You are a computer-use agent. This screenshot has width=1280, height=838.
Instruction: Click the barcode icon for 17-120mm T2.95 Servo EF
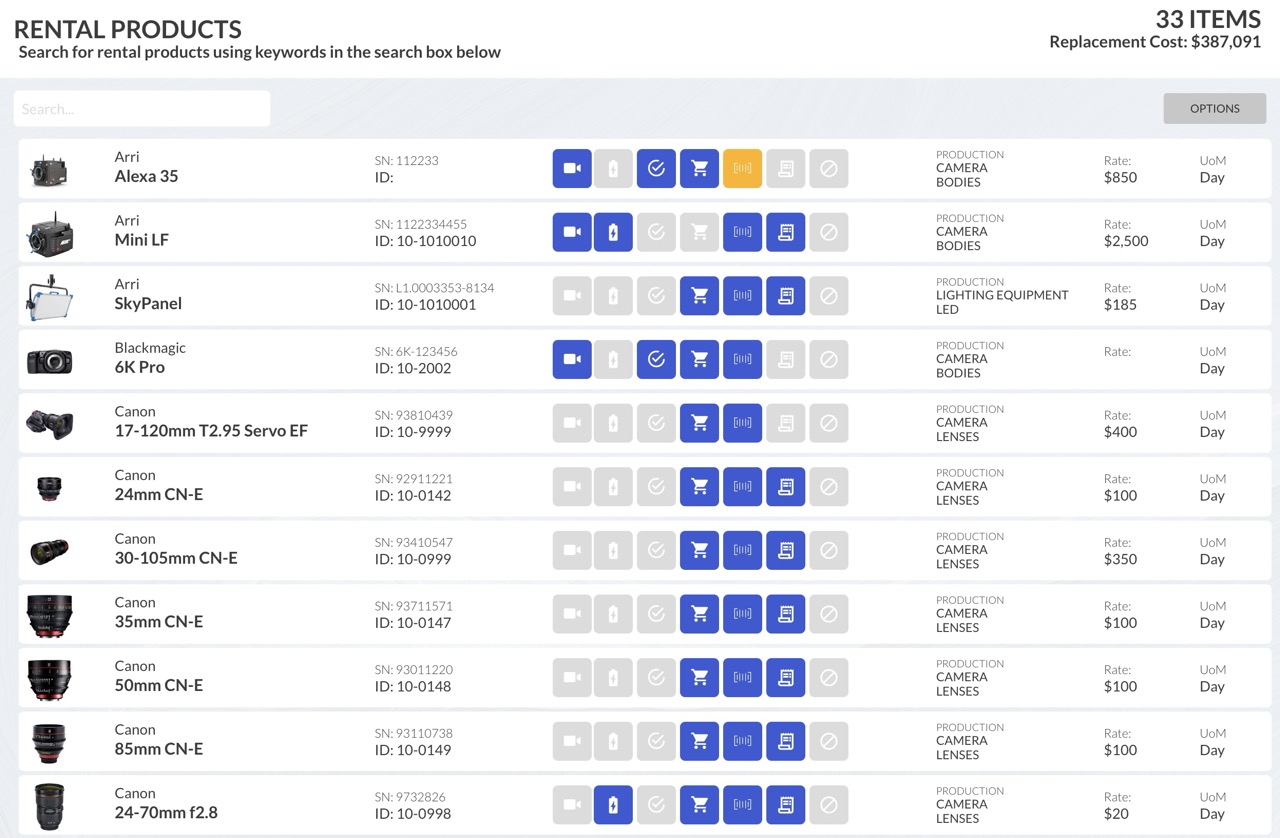pyautogui.click(x=742, y=423)
